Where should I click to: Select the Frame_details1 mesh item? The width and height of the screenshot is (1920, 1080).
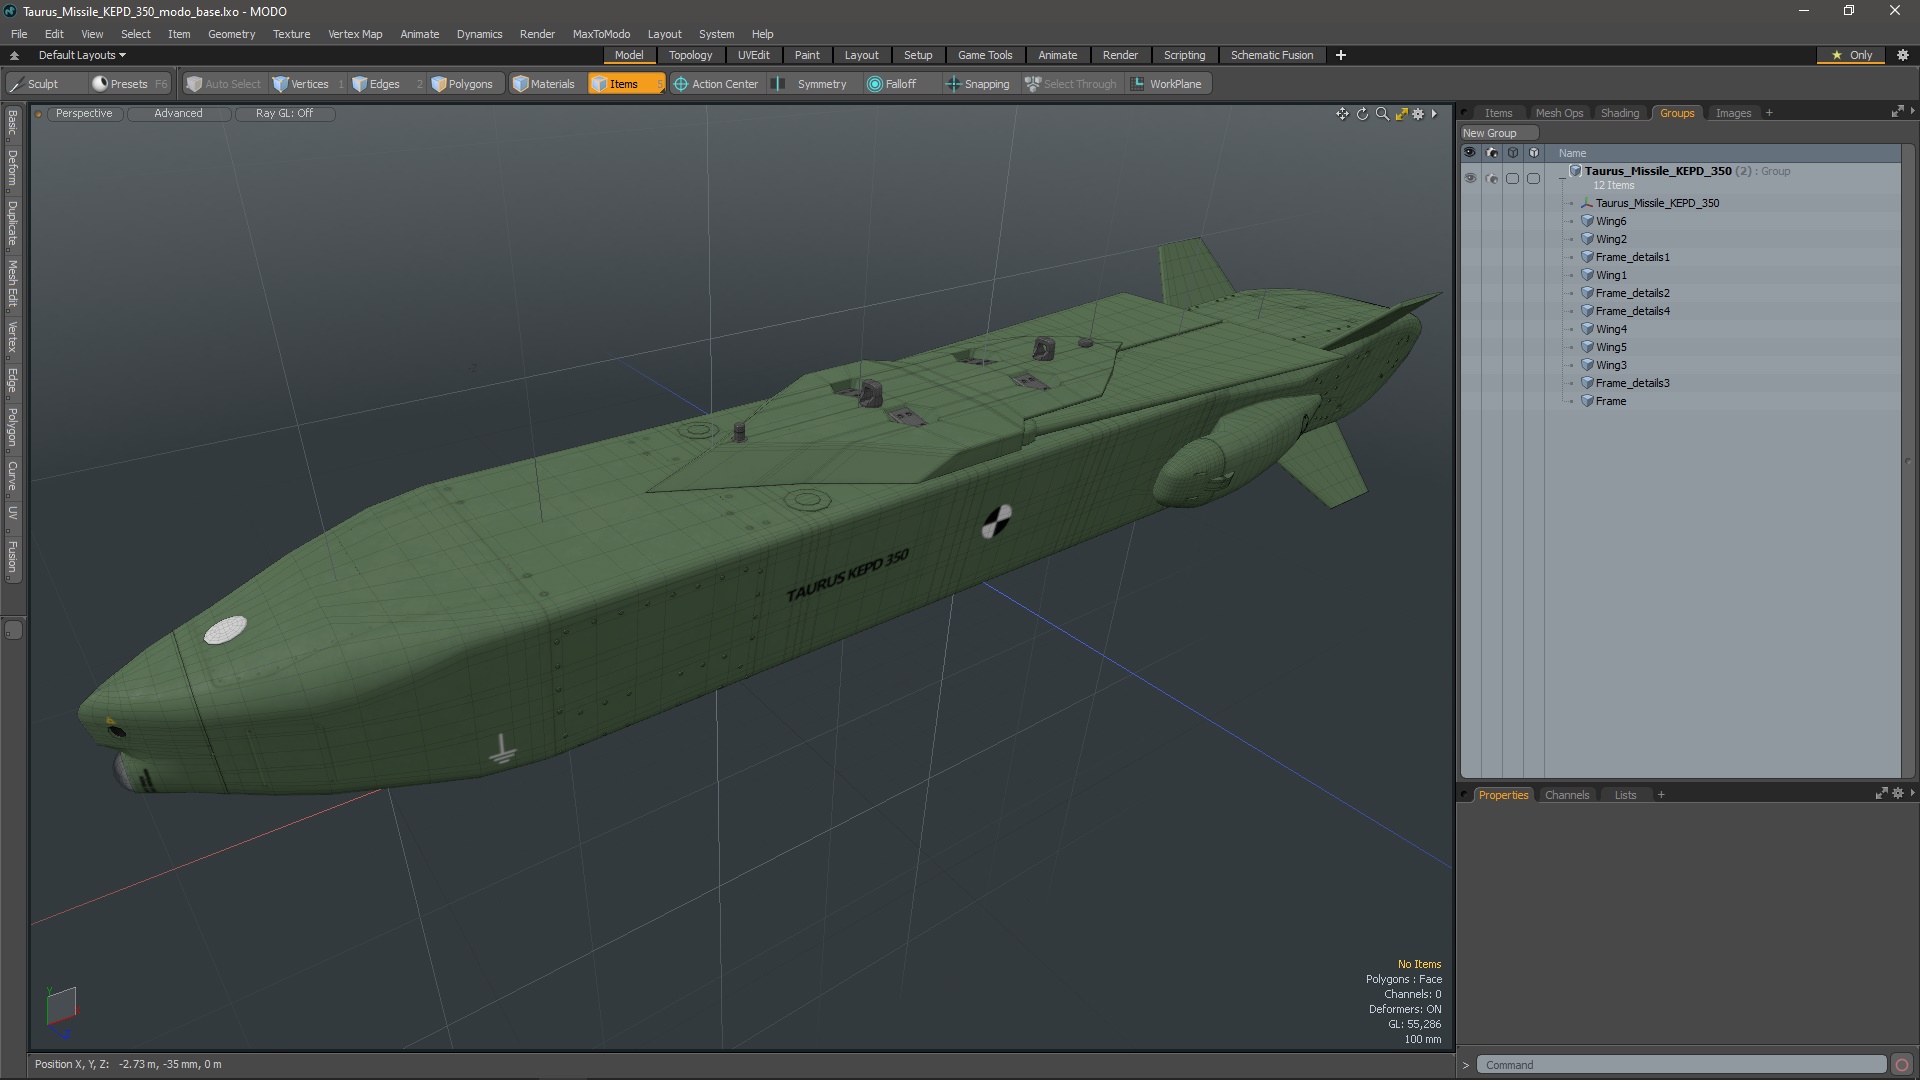pos(1632,257)
